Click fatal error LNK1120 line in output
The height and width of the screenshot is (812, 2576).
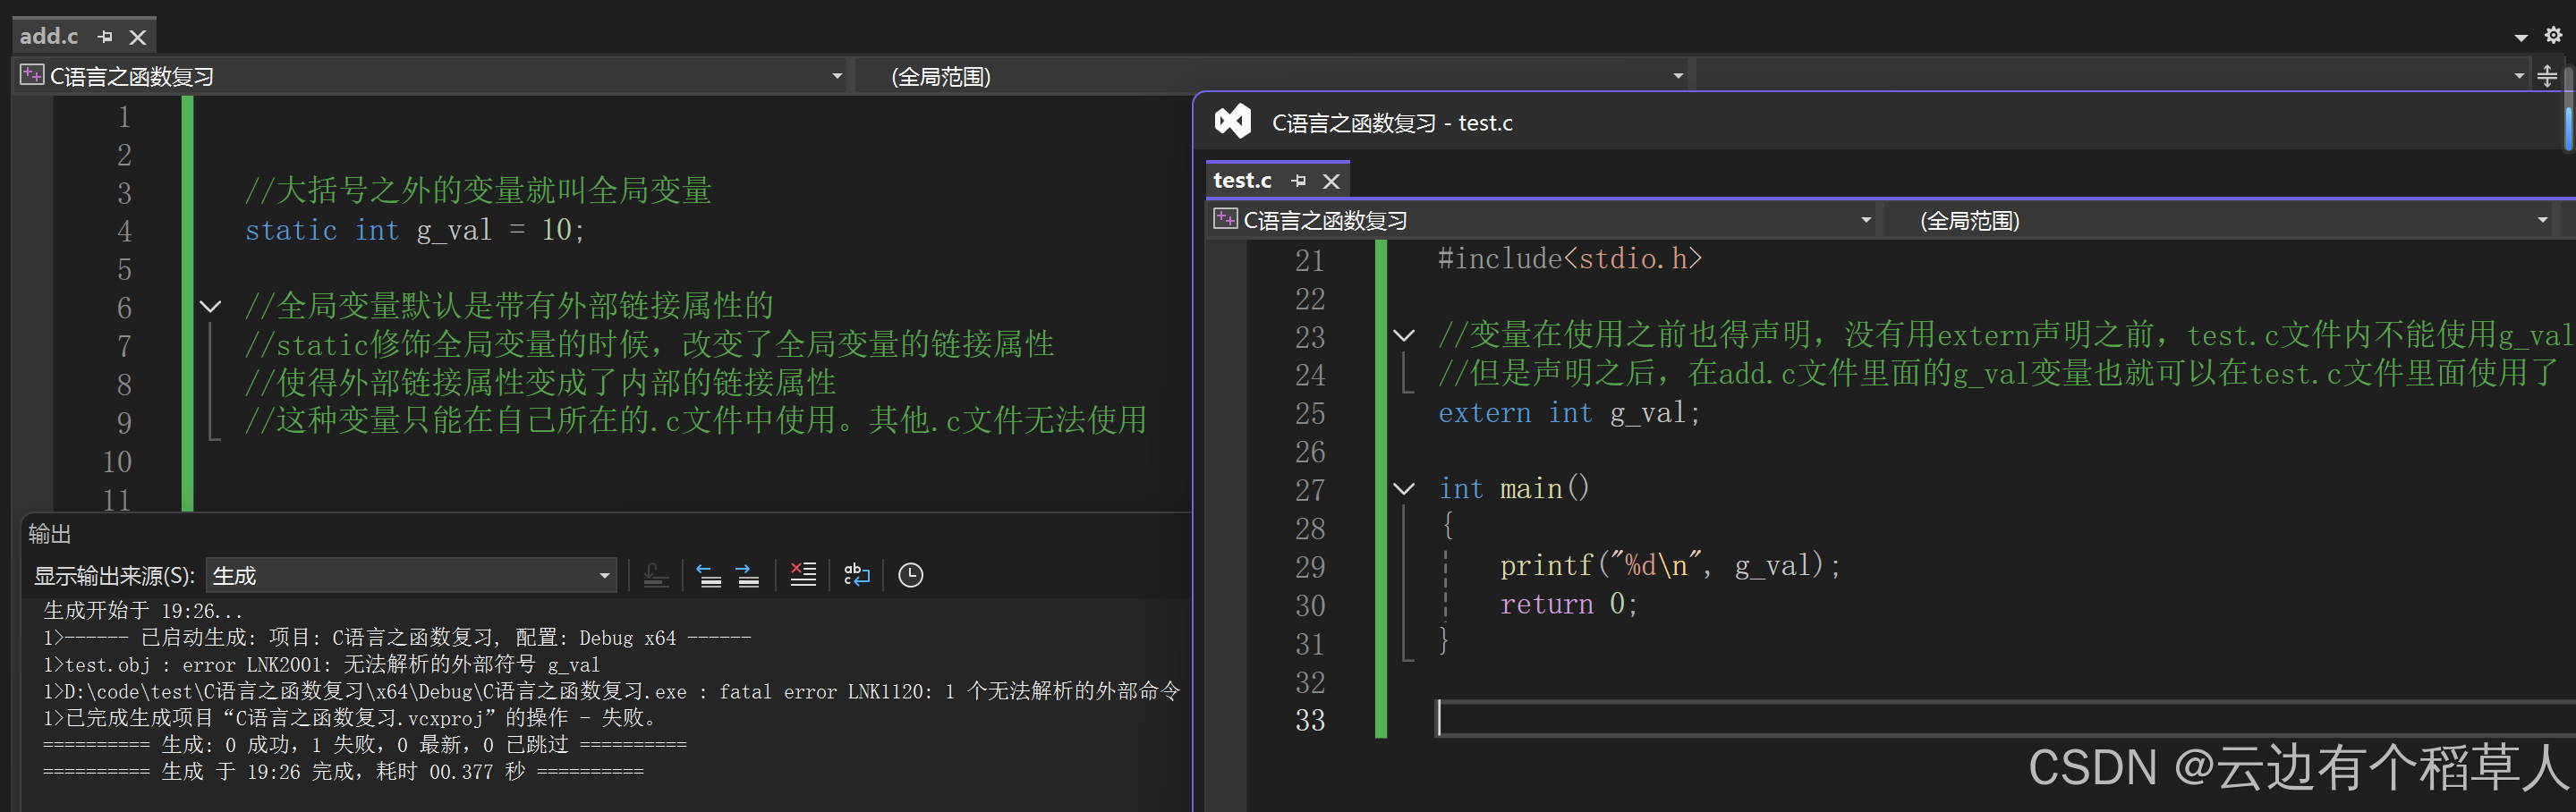pyautogui.click(x=612, y=692)
